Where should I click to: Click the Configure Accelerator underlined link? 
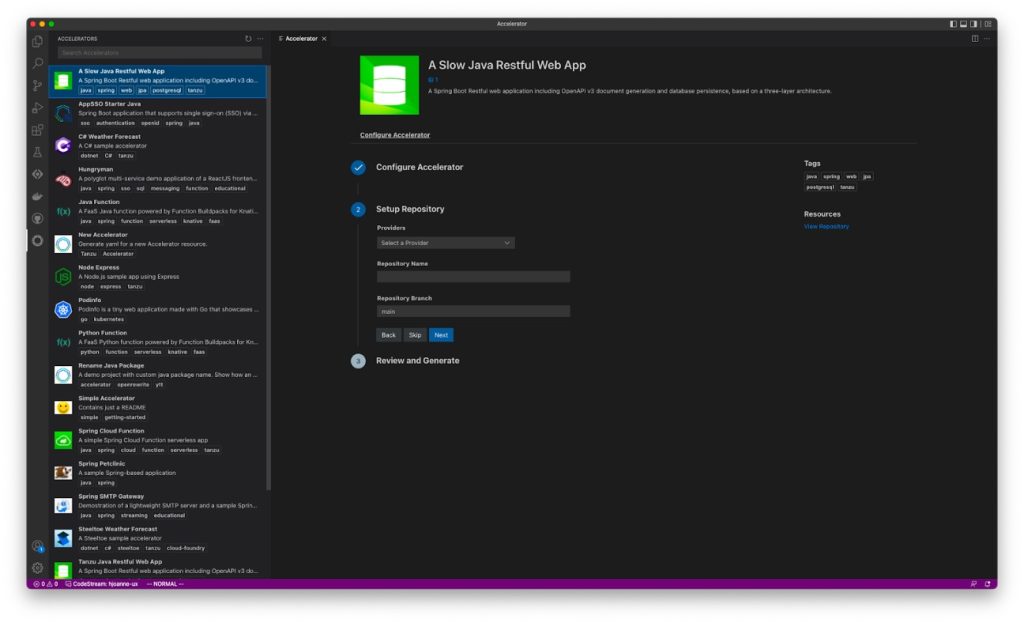394,135
